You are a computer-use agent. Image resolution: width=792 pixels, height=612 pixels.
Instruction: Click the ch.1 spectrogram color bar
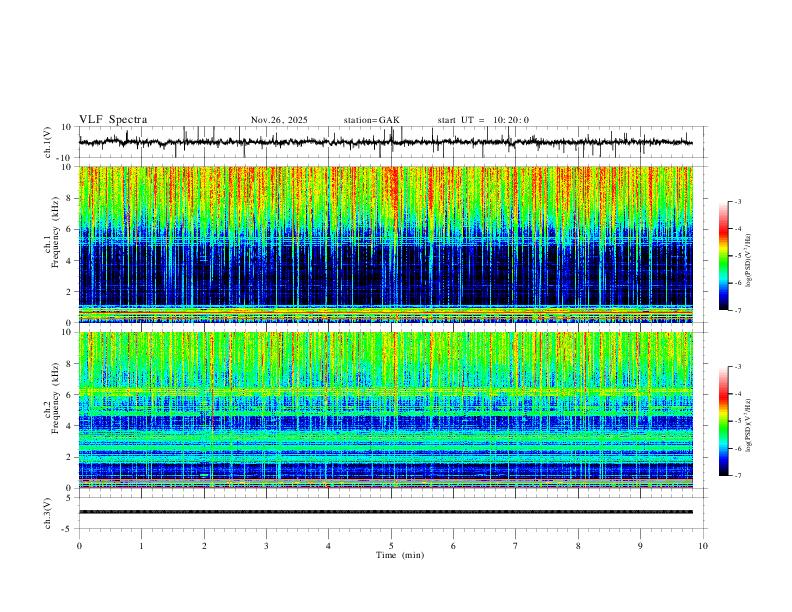click(x=723, y=256)
